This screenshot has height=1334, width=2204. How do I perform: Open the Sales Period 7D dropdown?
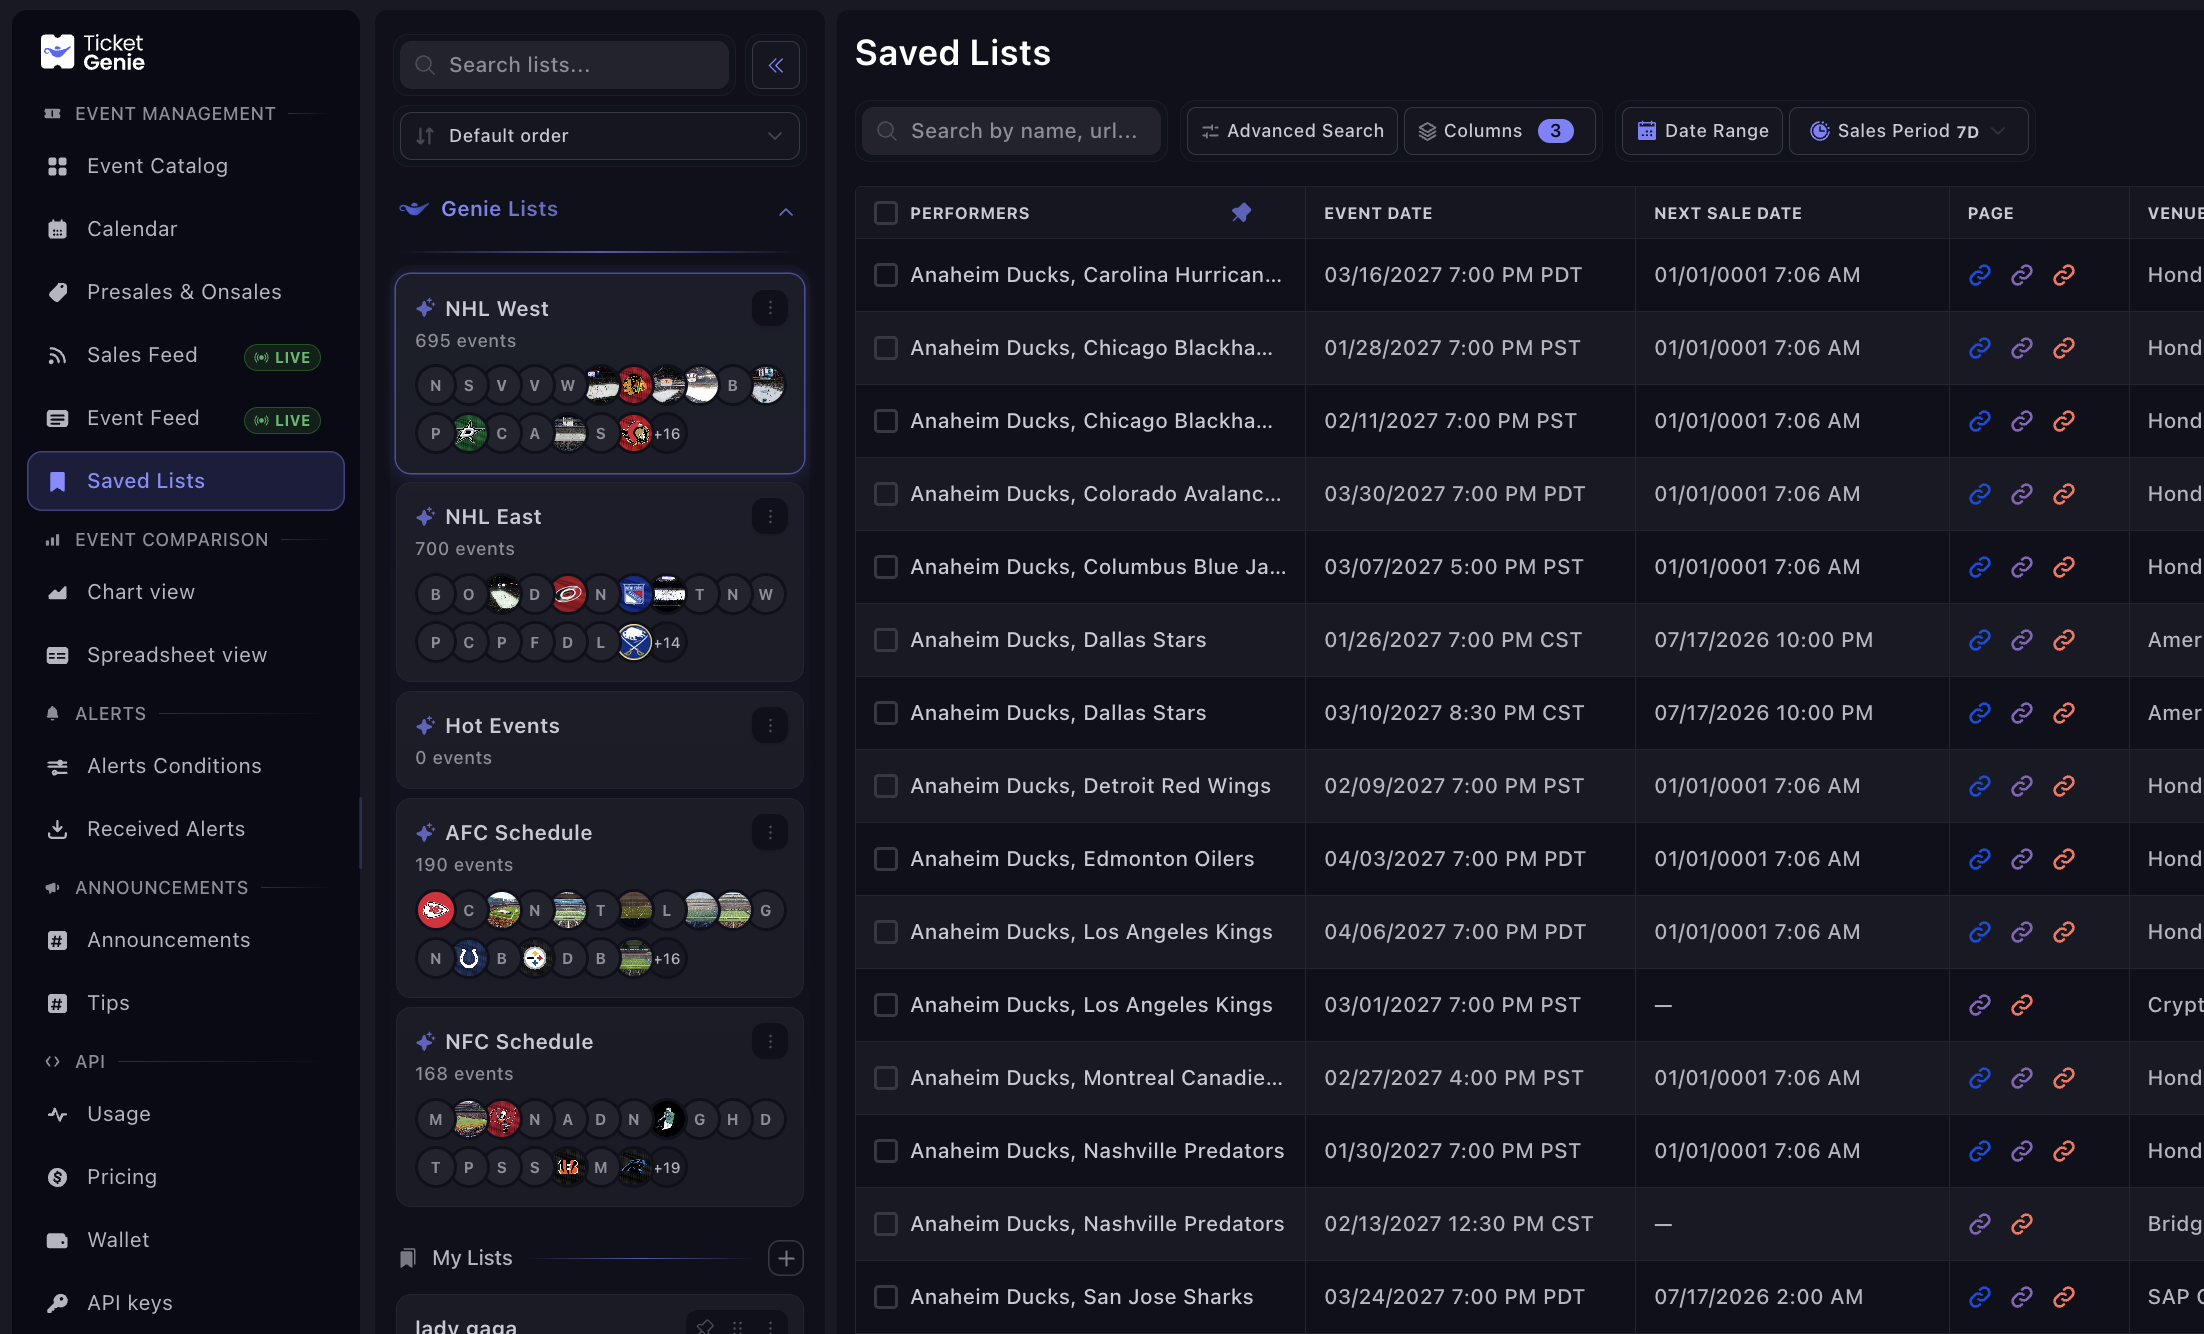point(1908,131)
